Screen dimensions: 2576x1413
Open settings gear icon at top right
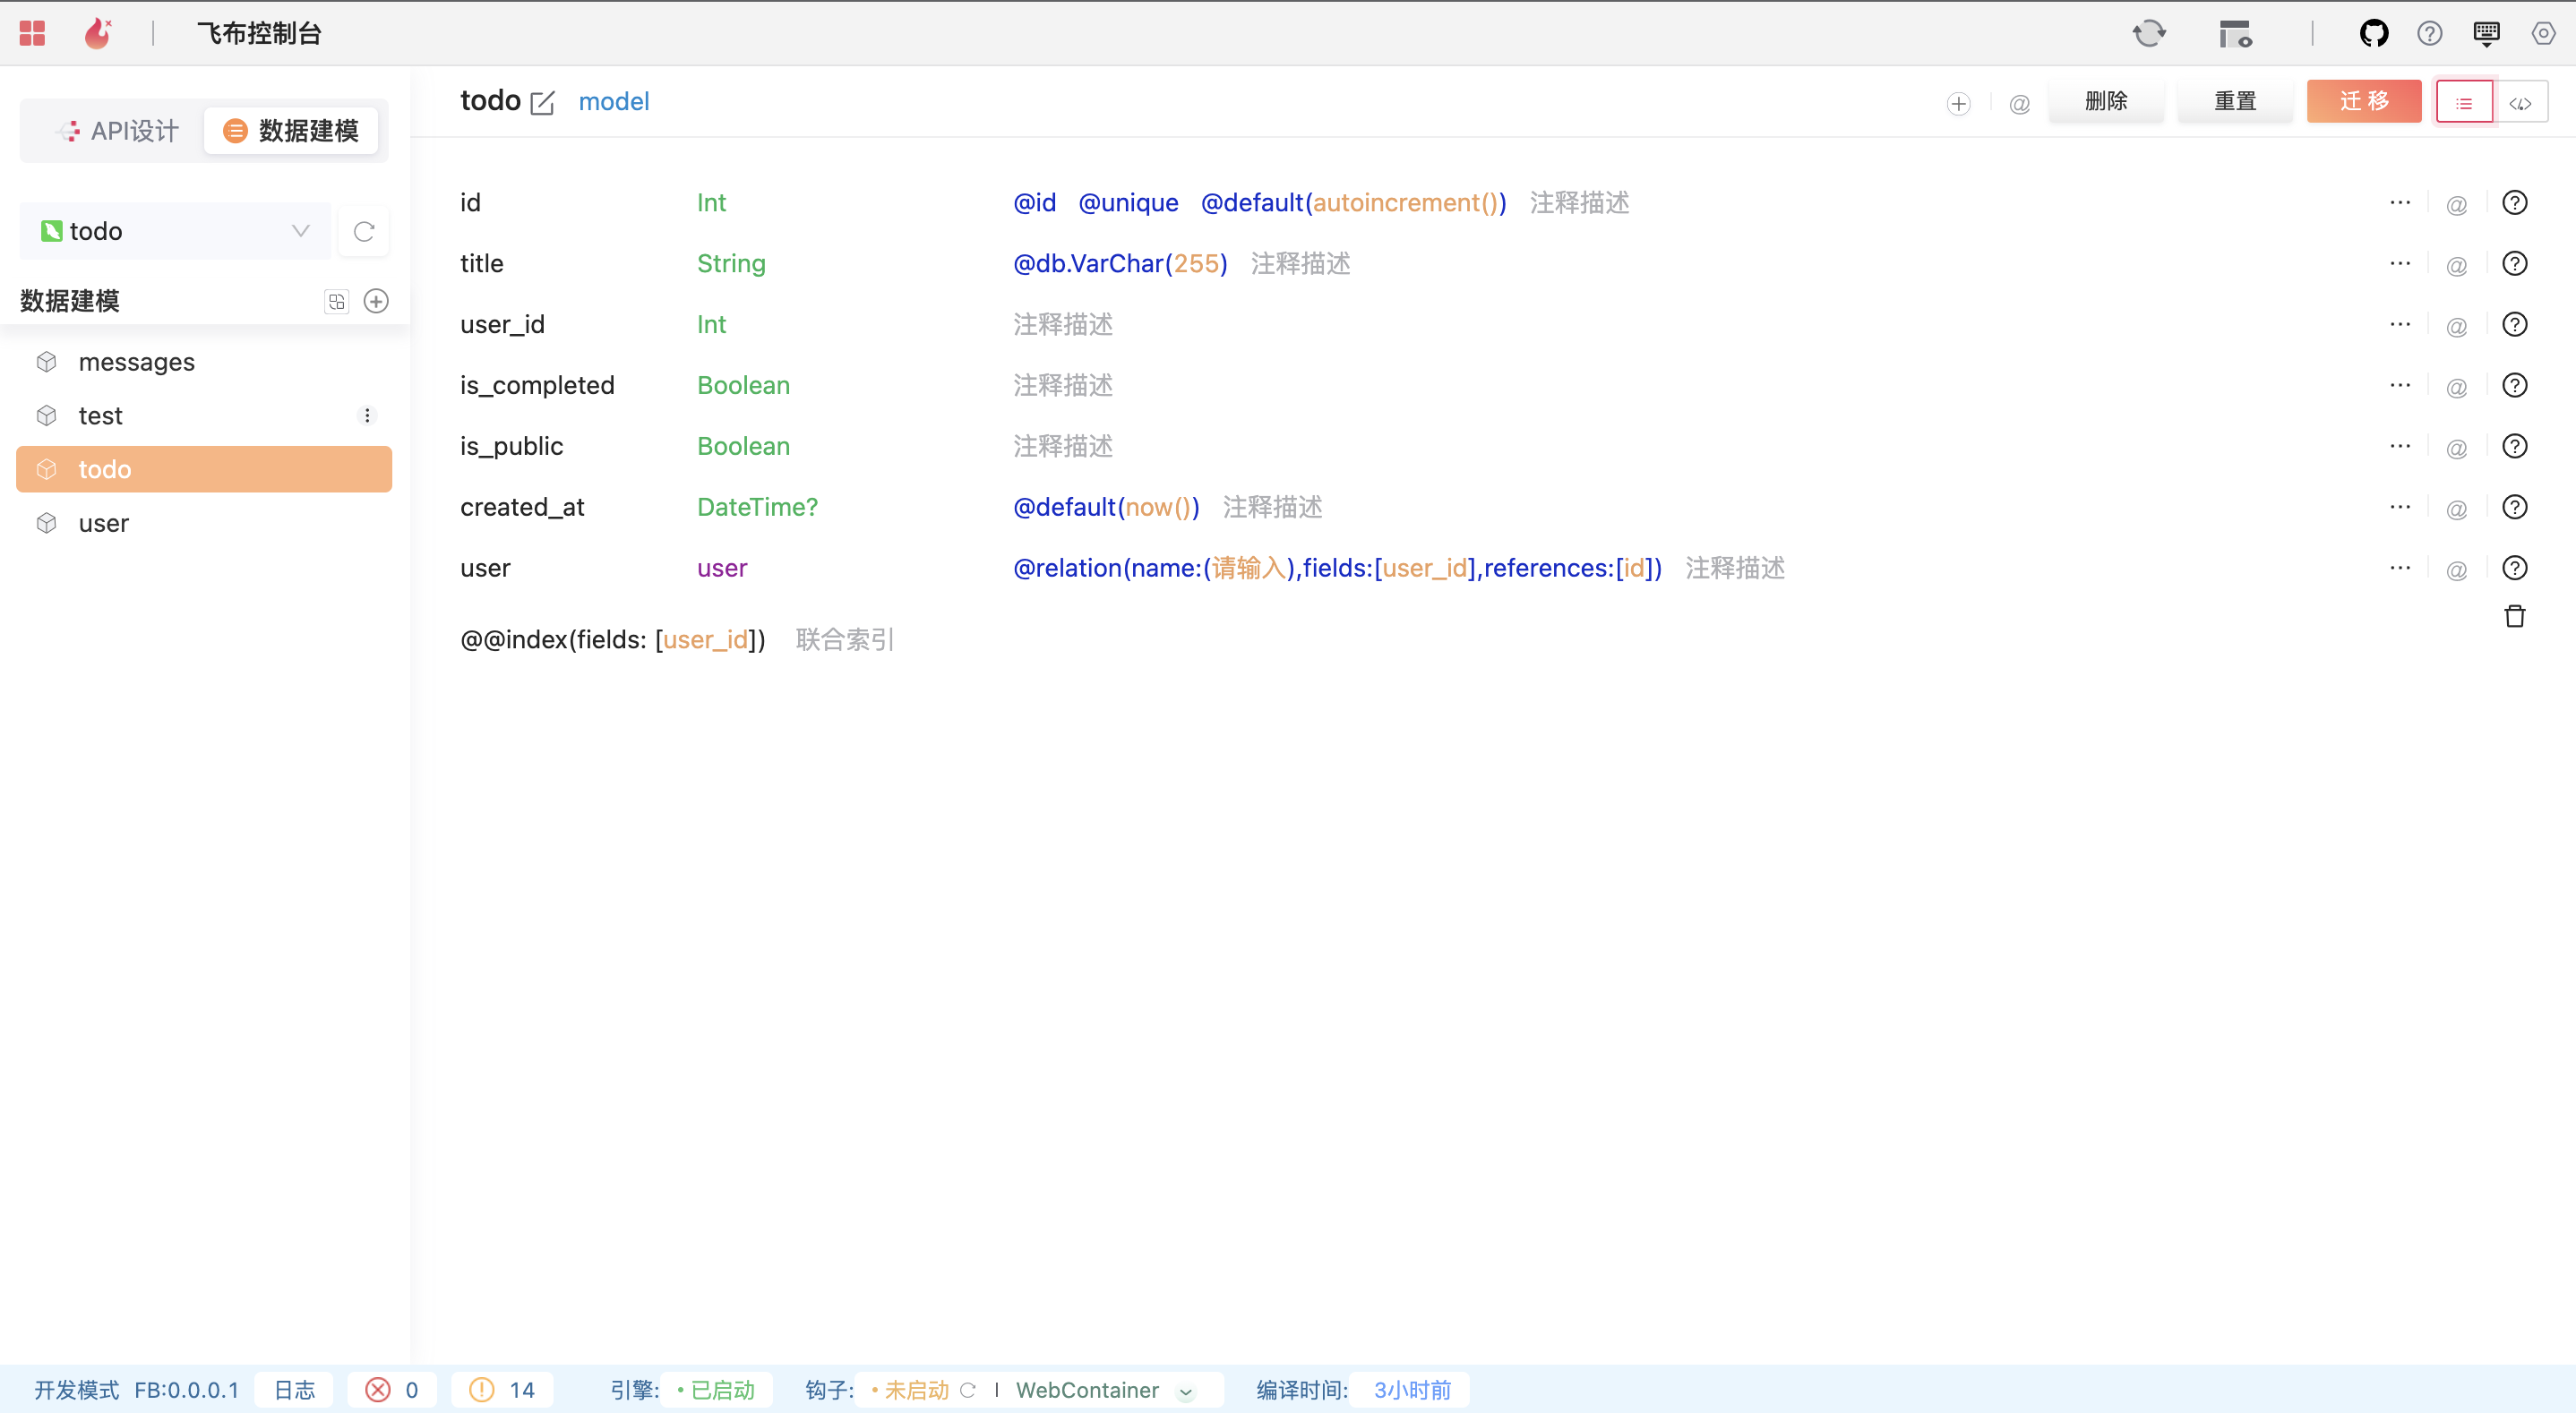2543,33
